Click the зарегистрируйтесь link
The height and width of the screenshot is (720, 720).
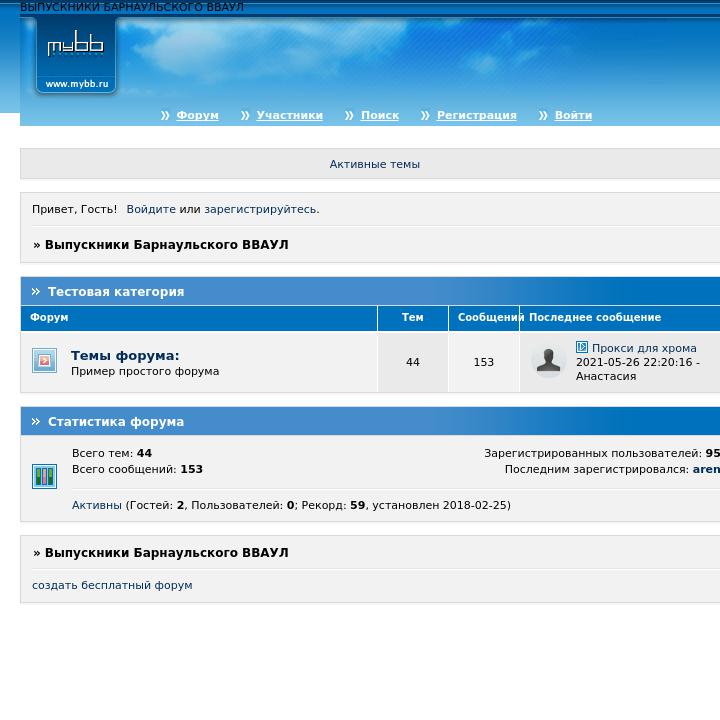(x=261, y=209)
